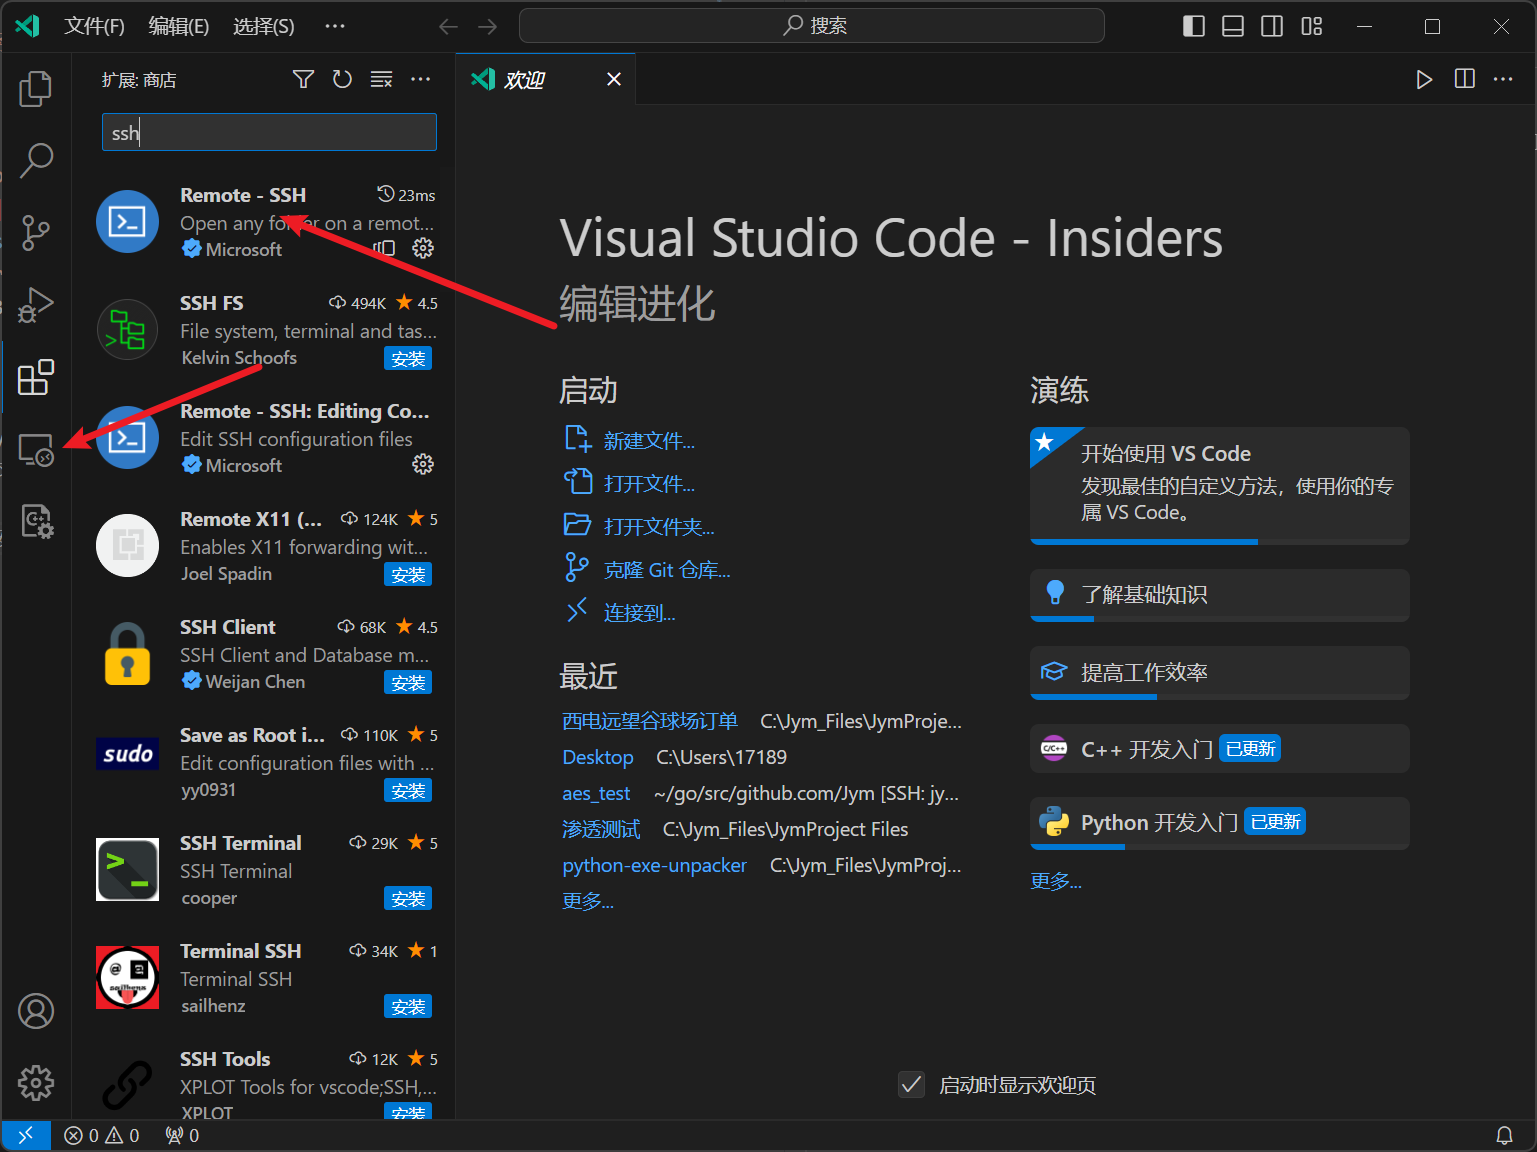This screenshot has height=1152, width=1537.
Task: Click 打开文件夹... link
Action: click(x=659, y=527)
